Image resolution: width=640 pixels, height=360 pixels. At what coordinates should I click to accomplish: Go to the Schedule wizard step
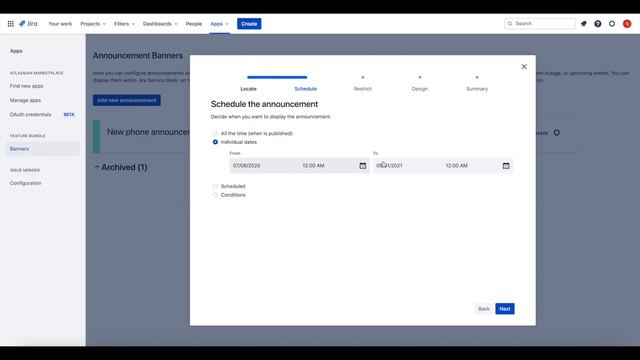tap(305, 89)
